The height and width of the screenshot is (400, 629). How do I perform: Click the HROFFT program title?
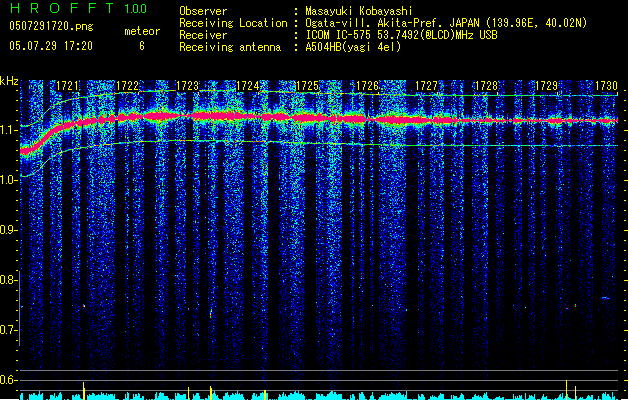pos(62,8)
